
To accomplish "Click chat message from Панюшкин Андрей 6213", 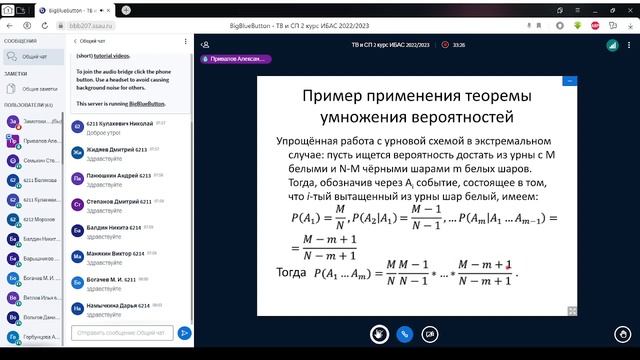I will [129, 180].
